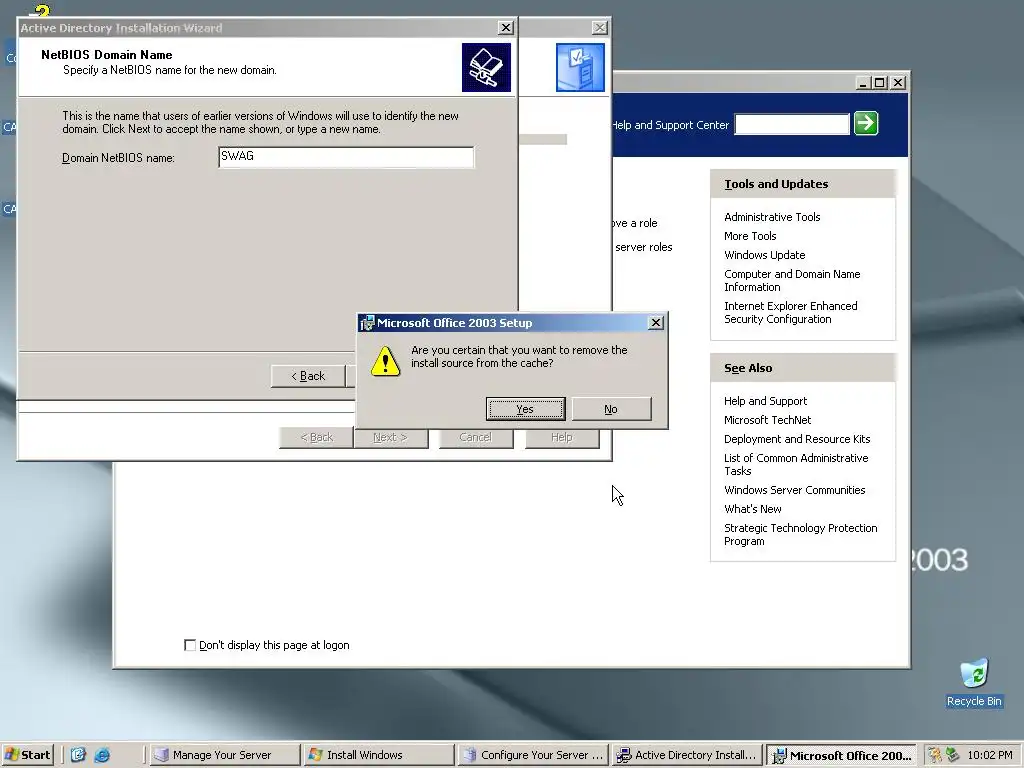The height and width of the screenshot is (768, 1024).
Task: Open the Start menu
Action: click(x=27, y=755)
